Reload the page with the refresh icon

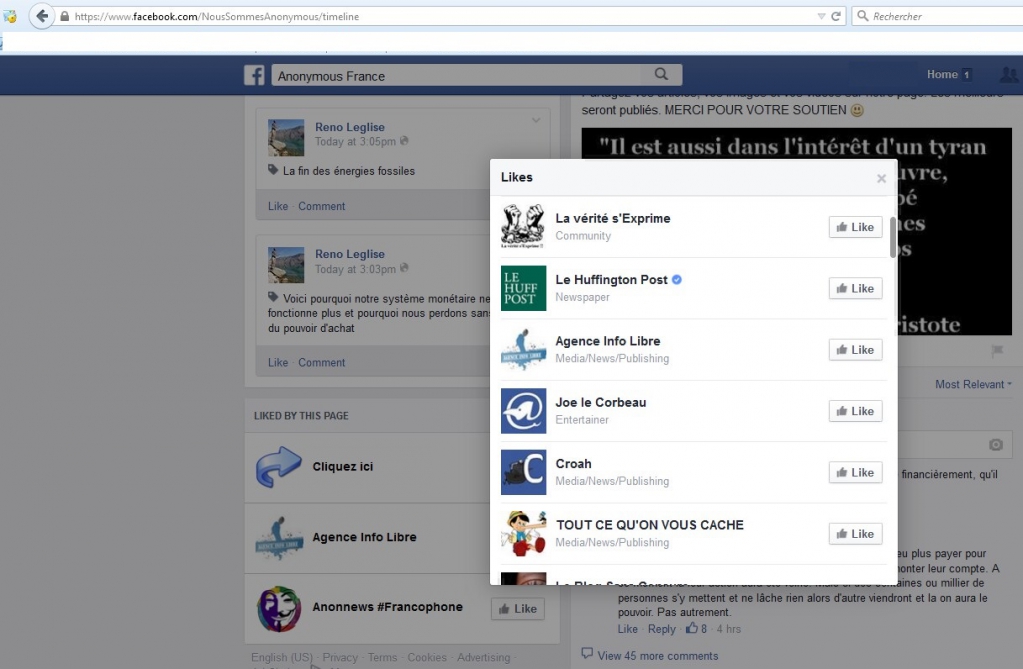coord(836,16)
